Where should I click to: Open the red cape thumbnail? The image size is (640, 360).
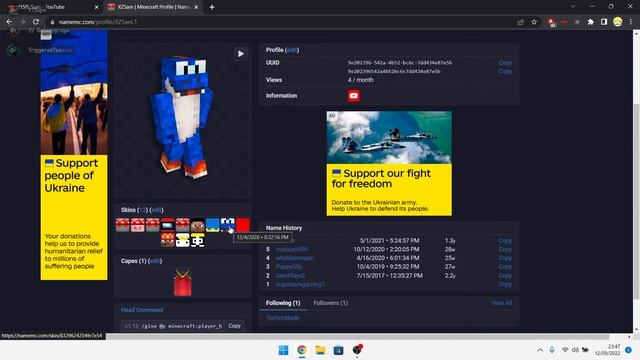pyautogui.click(x=182, y=282)
